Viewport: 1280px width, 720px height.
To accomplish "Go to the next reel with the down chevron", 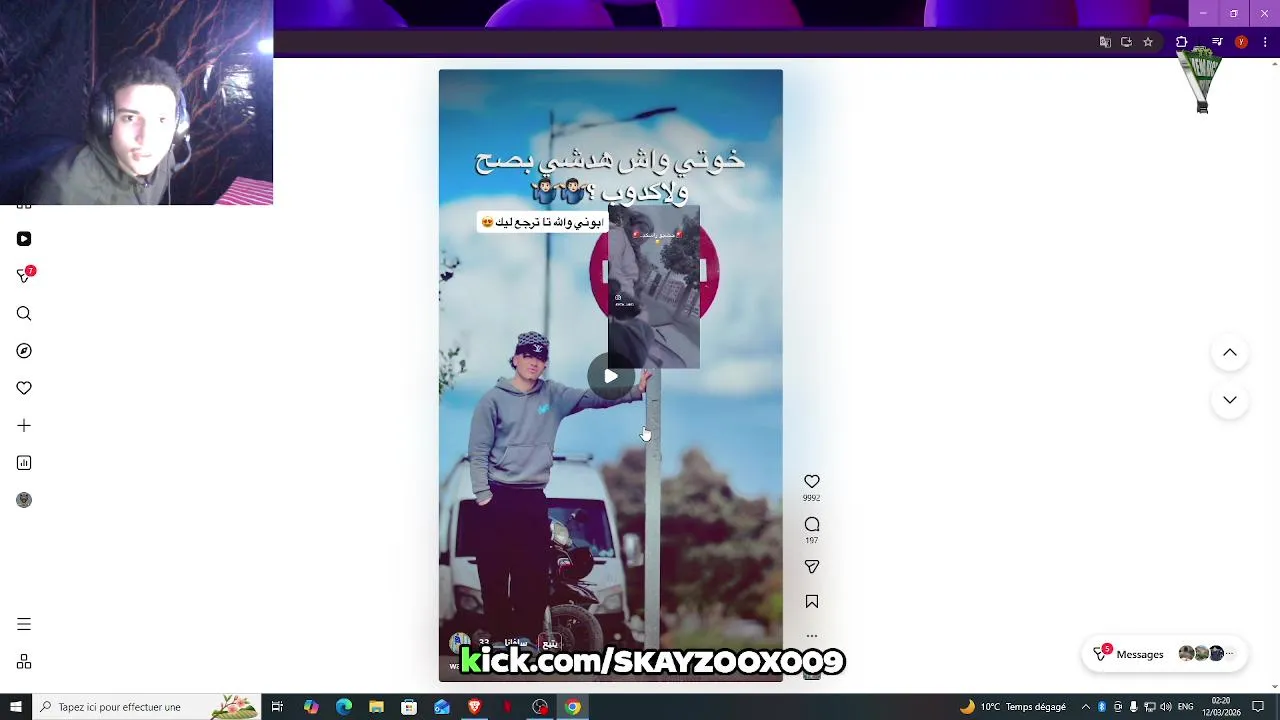I will [x=1230, y=400].
